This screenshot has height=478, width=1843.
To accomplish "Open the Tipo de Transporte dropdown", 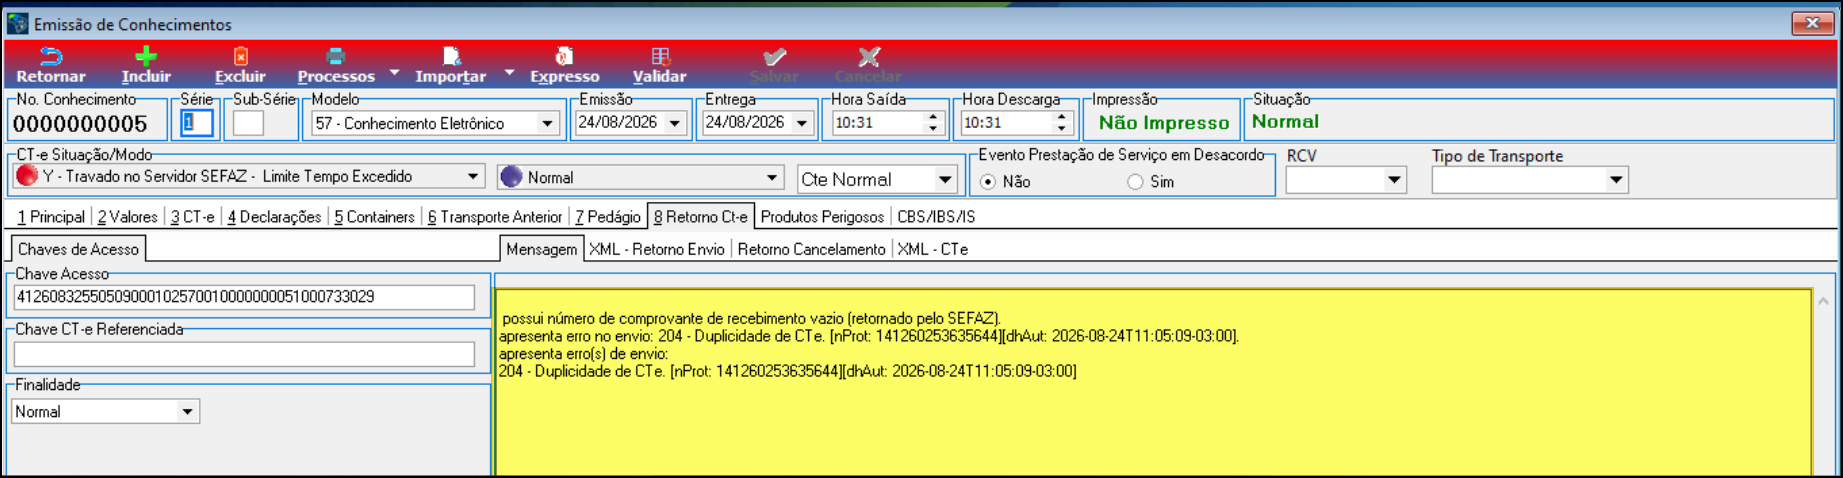I will pos(1616,180).
